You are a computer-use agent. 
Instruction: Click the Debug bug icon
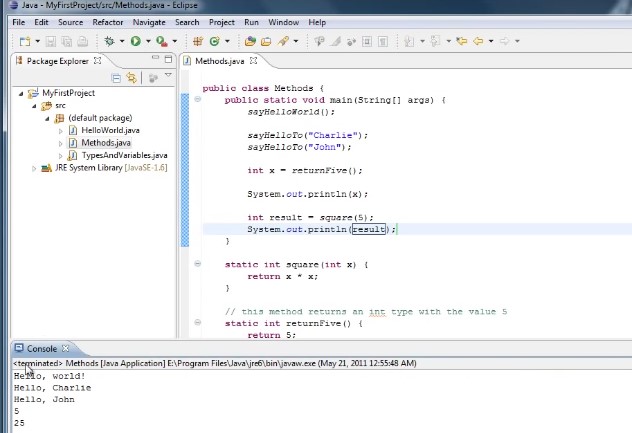click(x=109, y=41)
